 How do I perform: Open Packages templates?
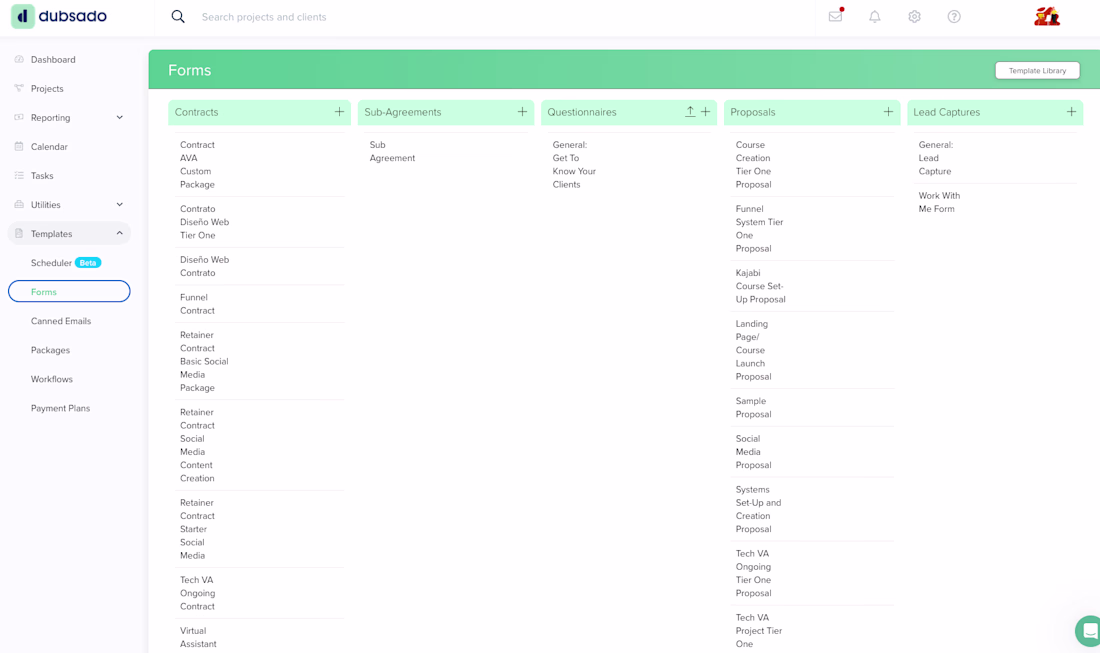click(x=51, y=350)
